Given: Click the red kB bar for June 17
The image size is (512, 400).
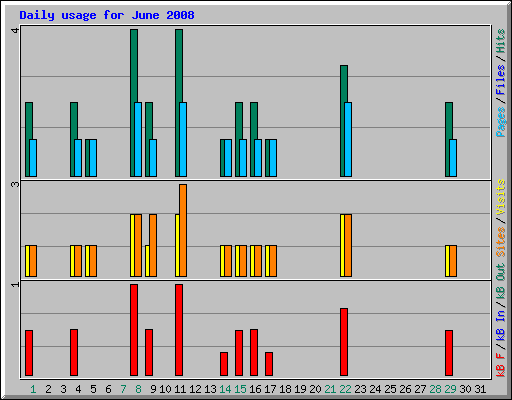Looking at the screenshot, I should pos(269,364).
